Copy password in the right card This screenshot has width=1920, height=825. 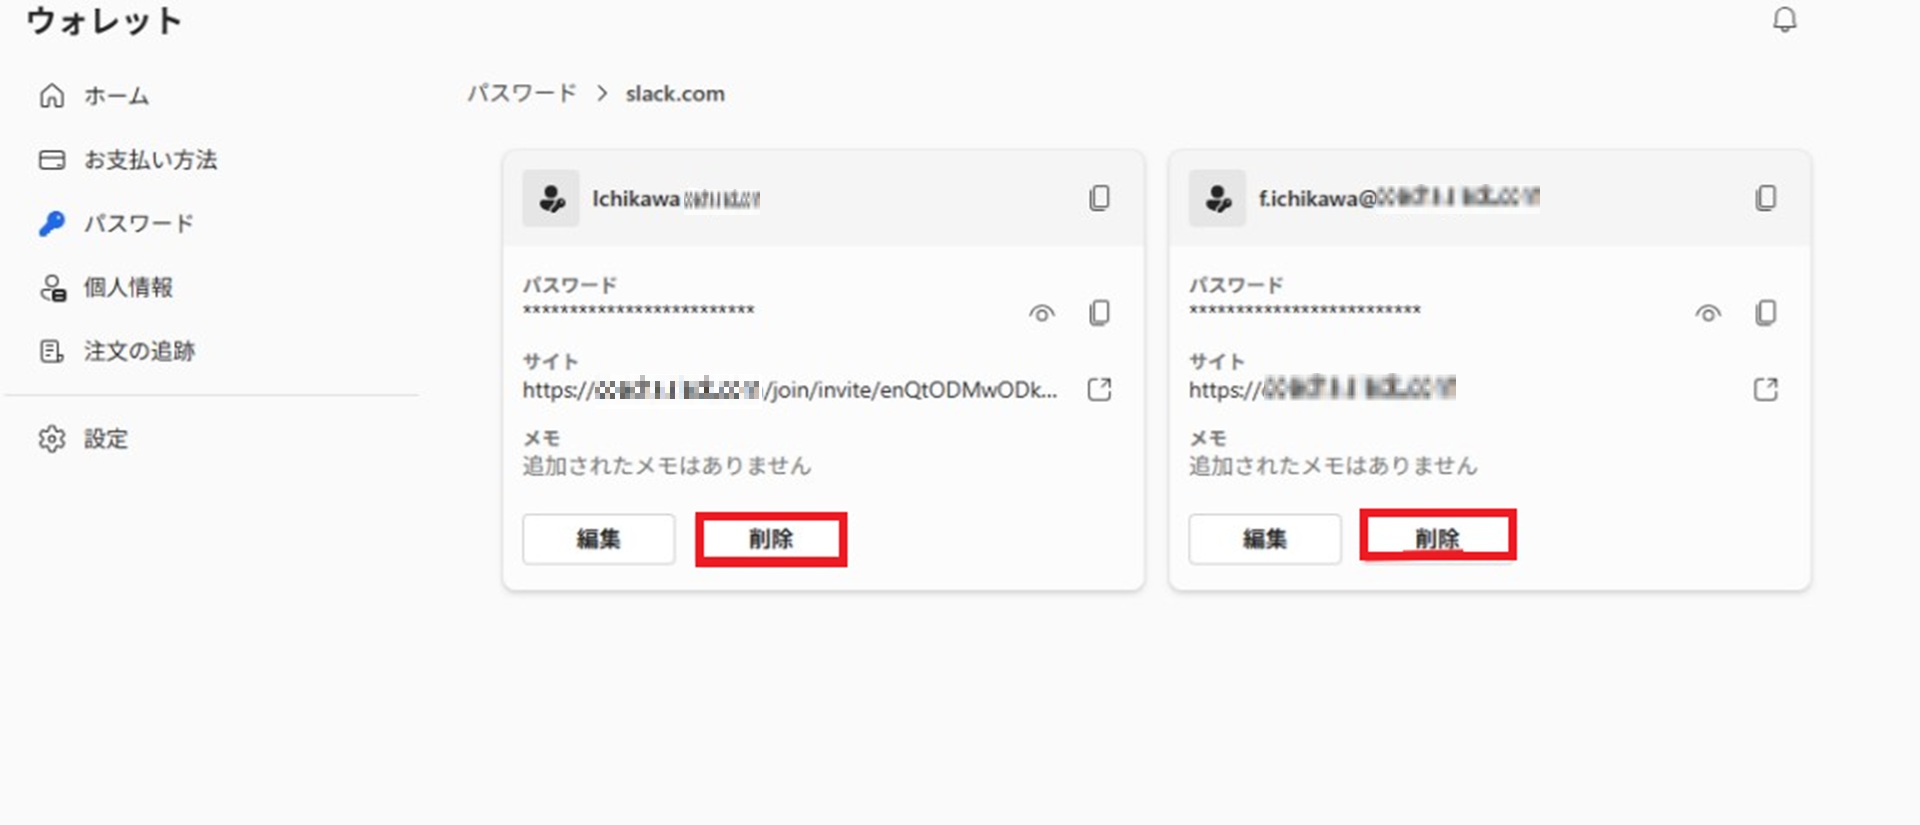click(x=1765, y=313)
